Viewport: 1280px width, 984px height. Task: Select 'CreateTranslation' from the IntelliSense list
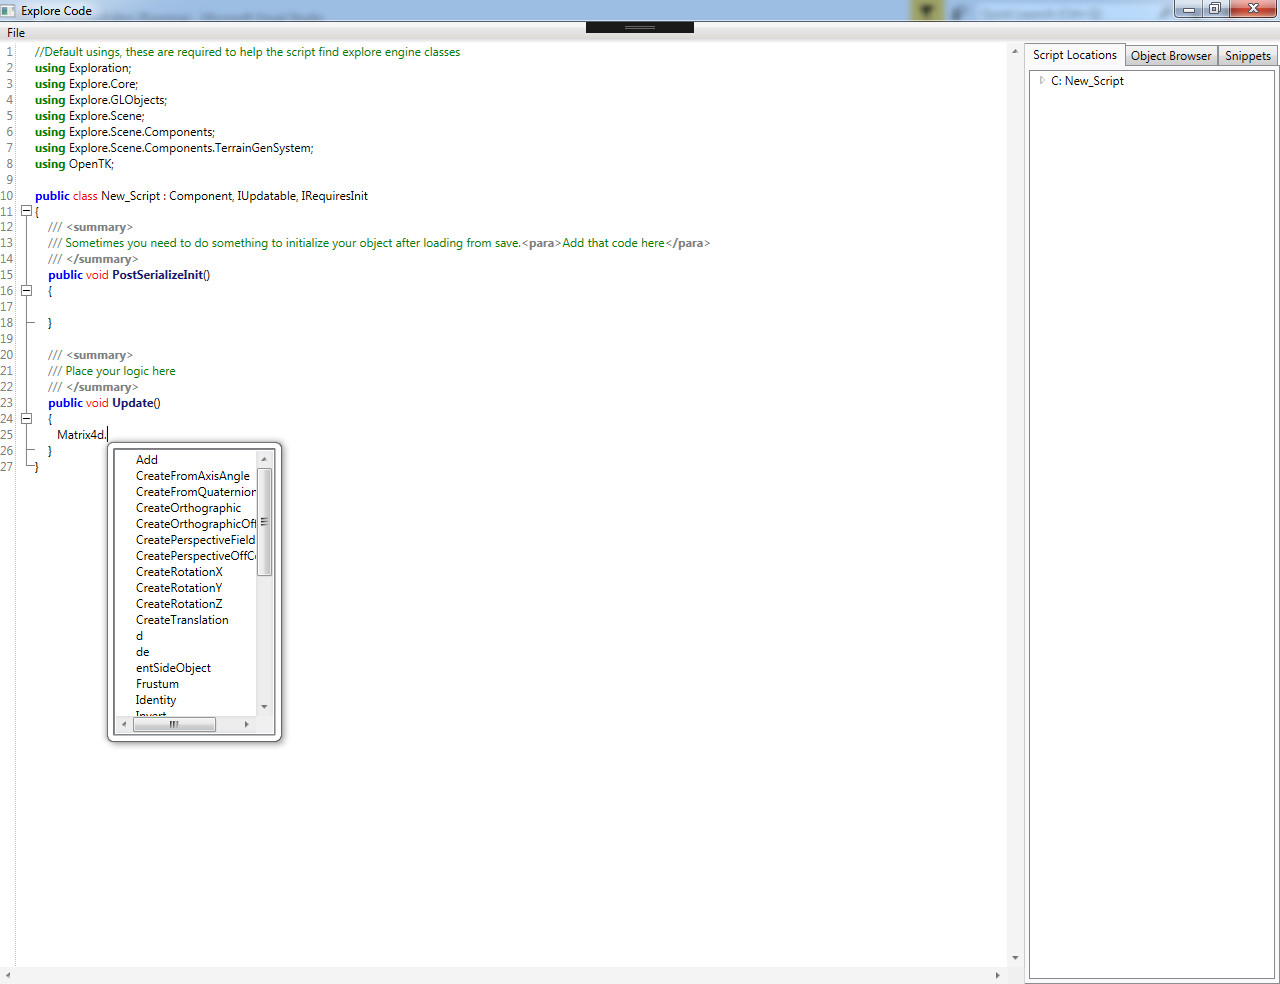182,619
